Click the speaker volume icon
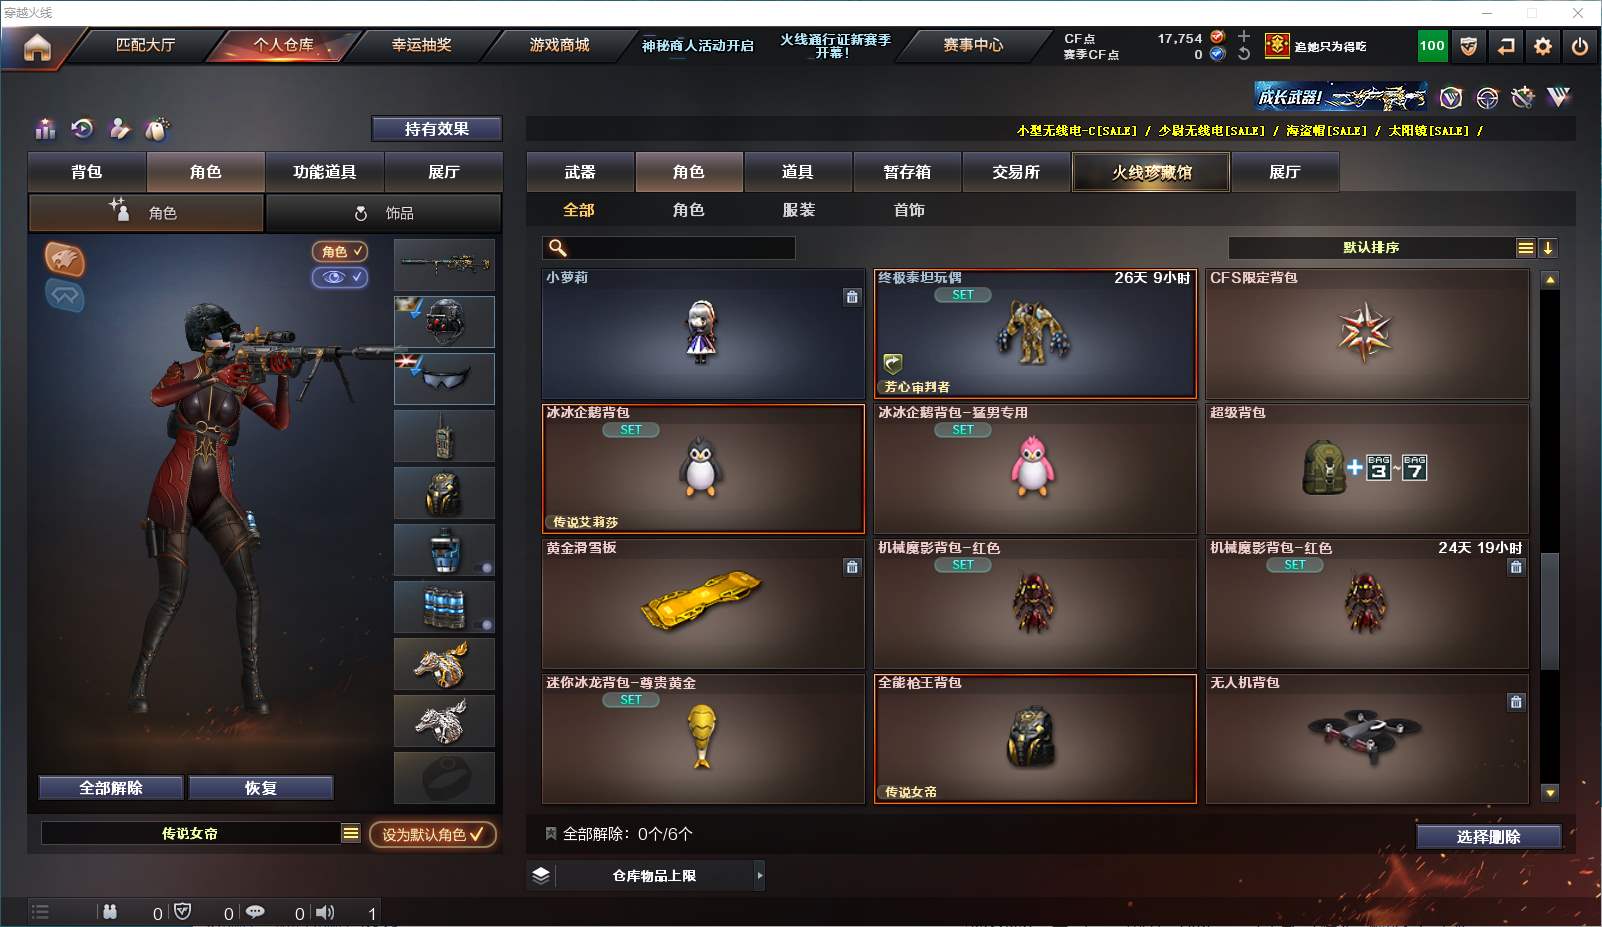This screenshot has width=1602, height=927. tap(325, 912)
